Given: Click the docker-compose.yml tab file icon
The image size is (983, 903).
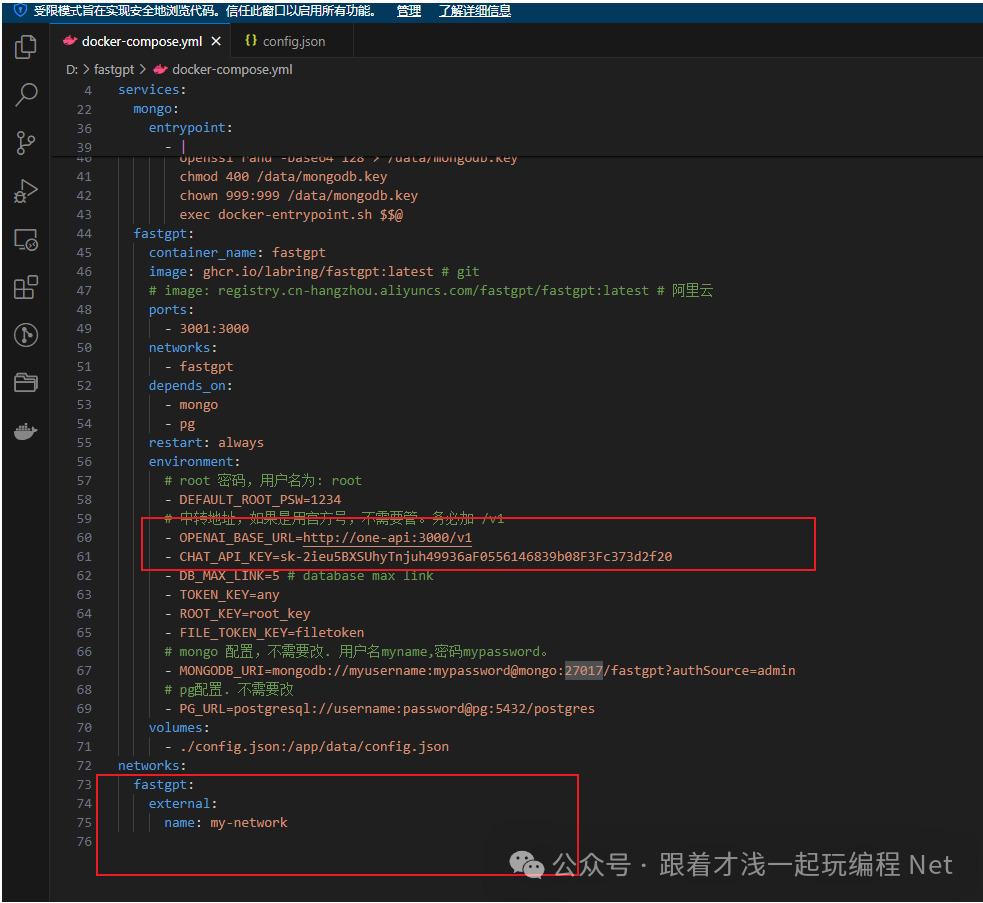Looking at the screenshot, I should (70, 41).
